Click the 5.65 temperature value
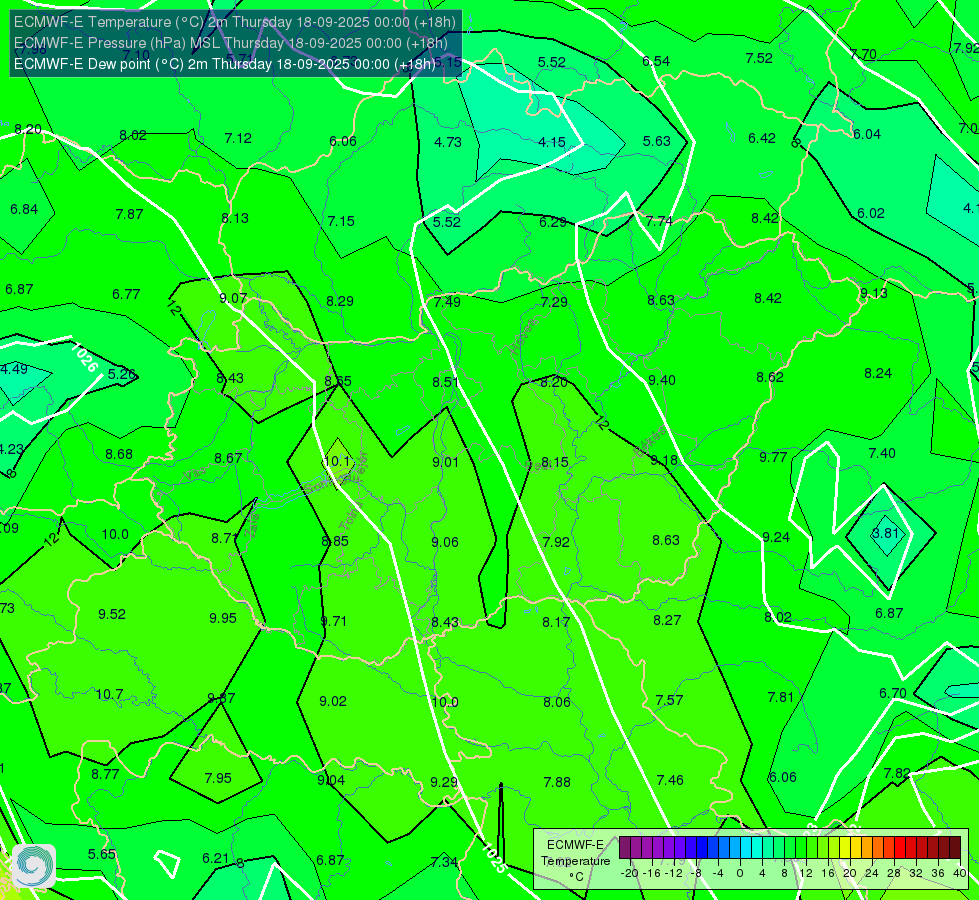Image resolution: width=979 pixels, height=900 pixels. pos(101,854)
